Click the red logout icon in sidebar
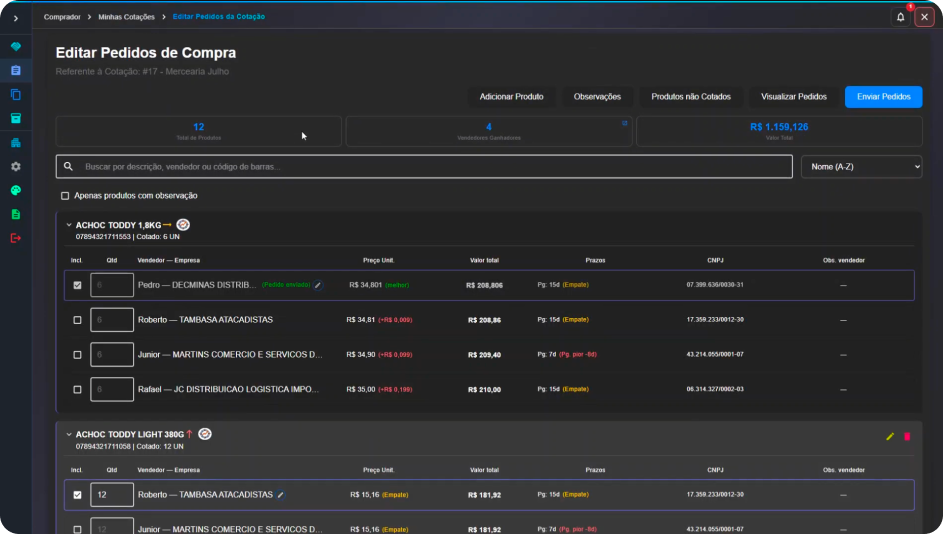 [x=16, y=238]
